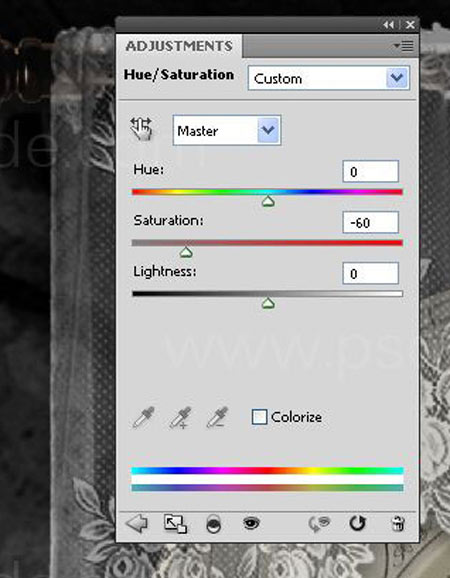Toggle layer visibility eye icon
450x578 pixels.
point(251,523)
